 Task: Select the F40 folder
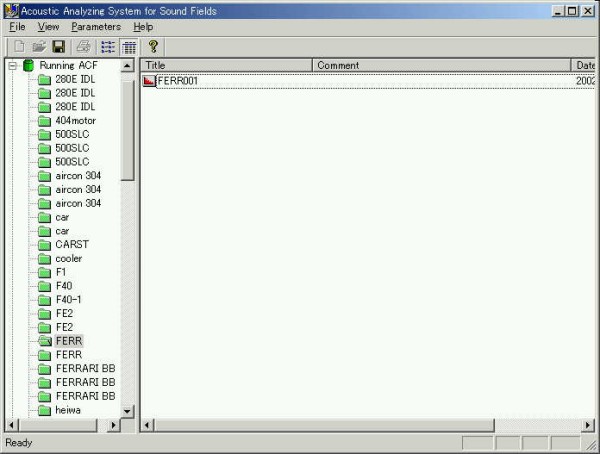64,286
